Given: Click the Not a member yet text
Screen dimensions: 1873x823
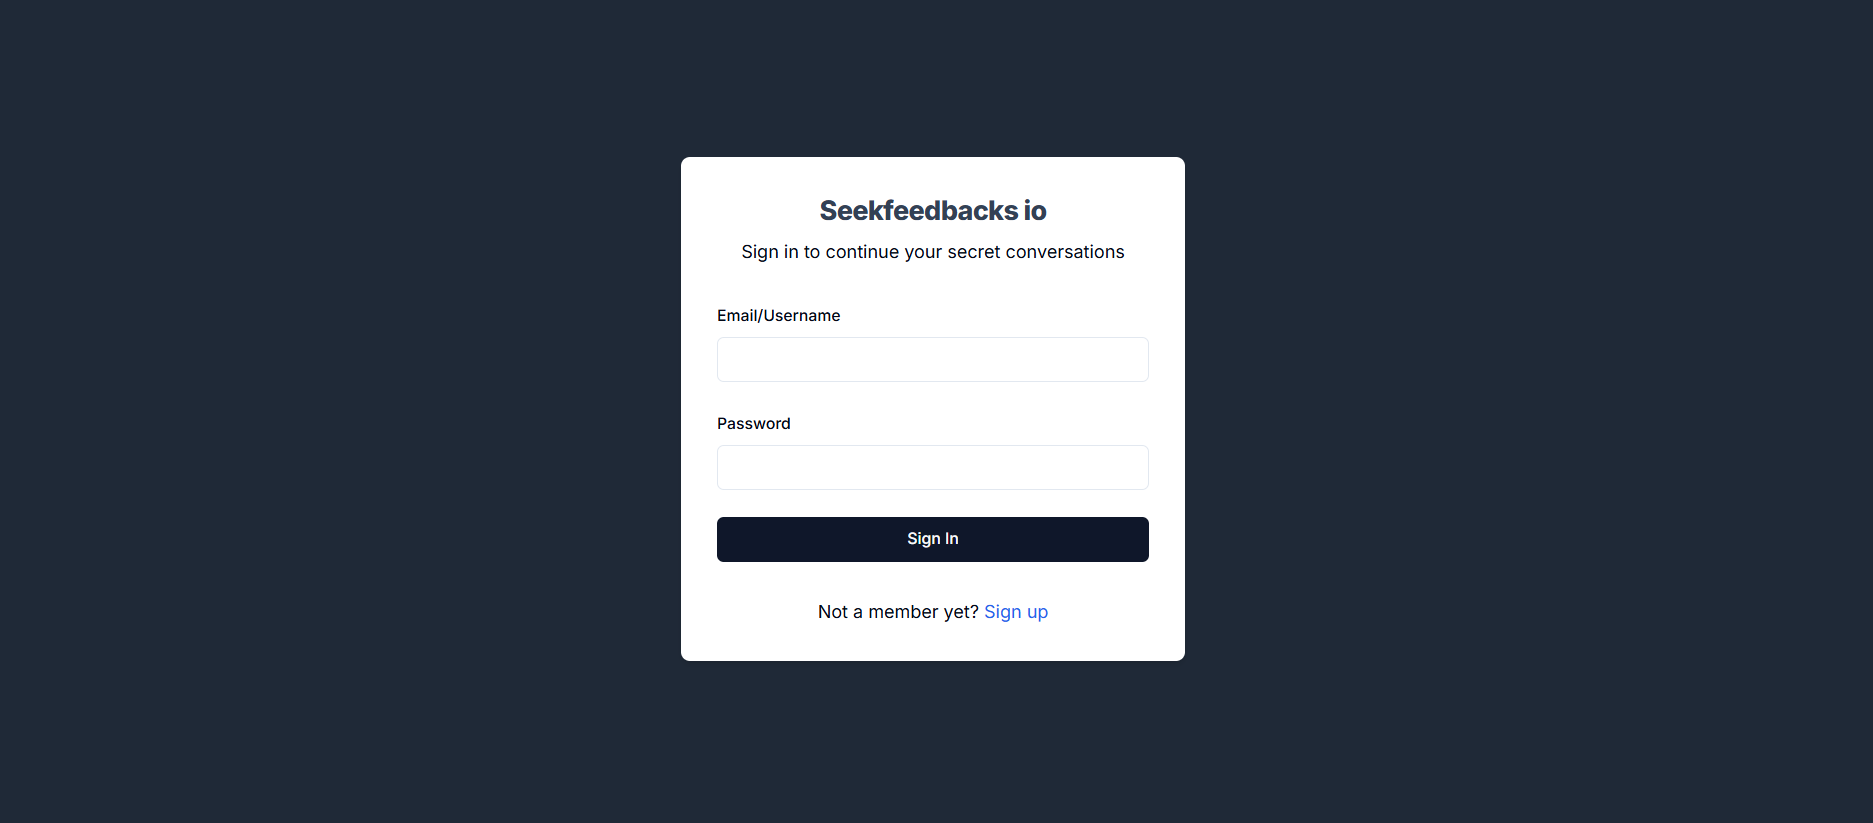Looking at the screenshot, I should 898,611.
